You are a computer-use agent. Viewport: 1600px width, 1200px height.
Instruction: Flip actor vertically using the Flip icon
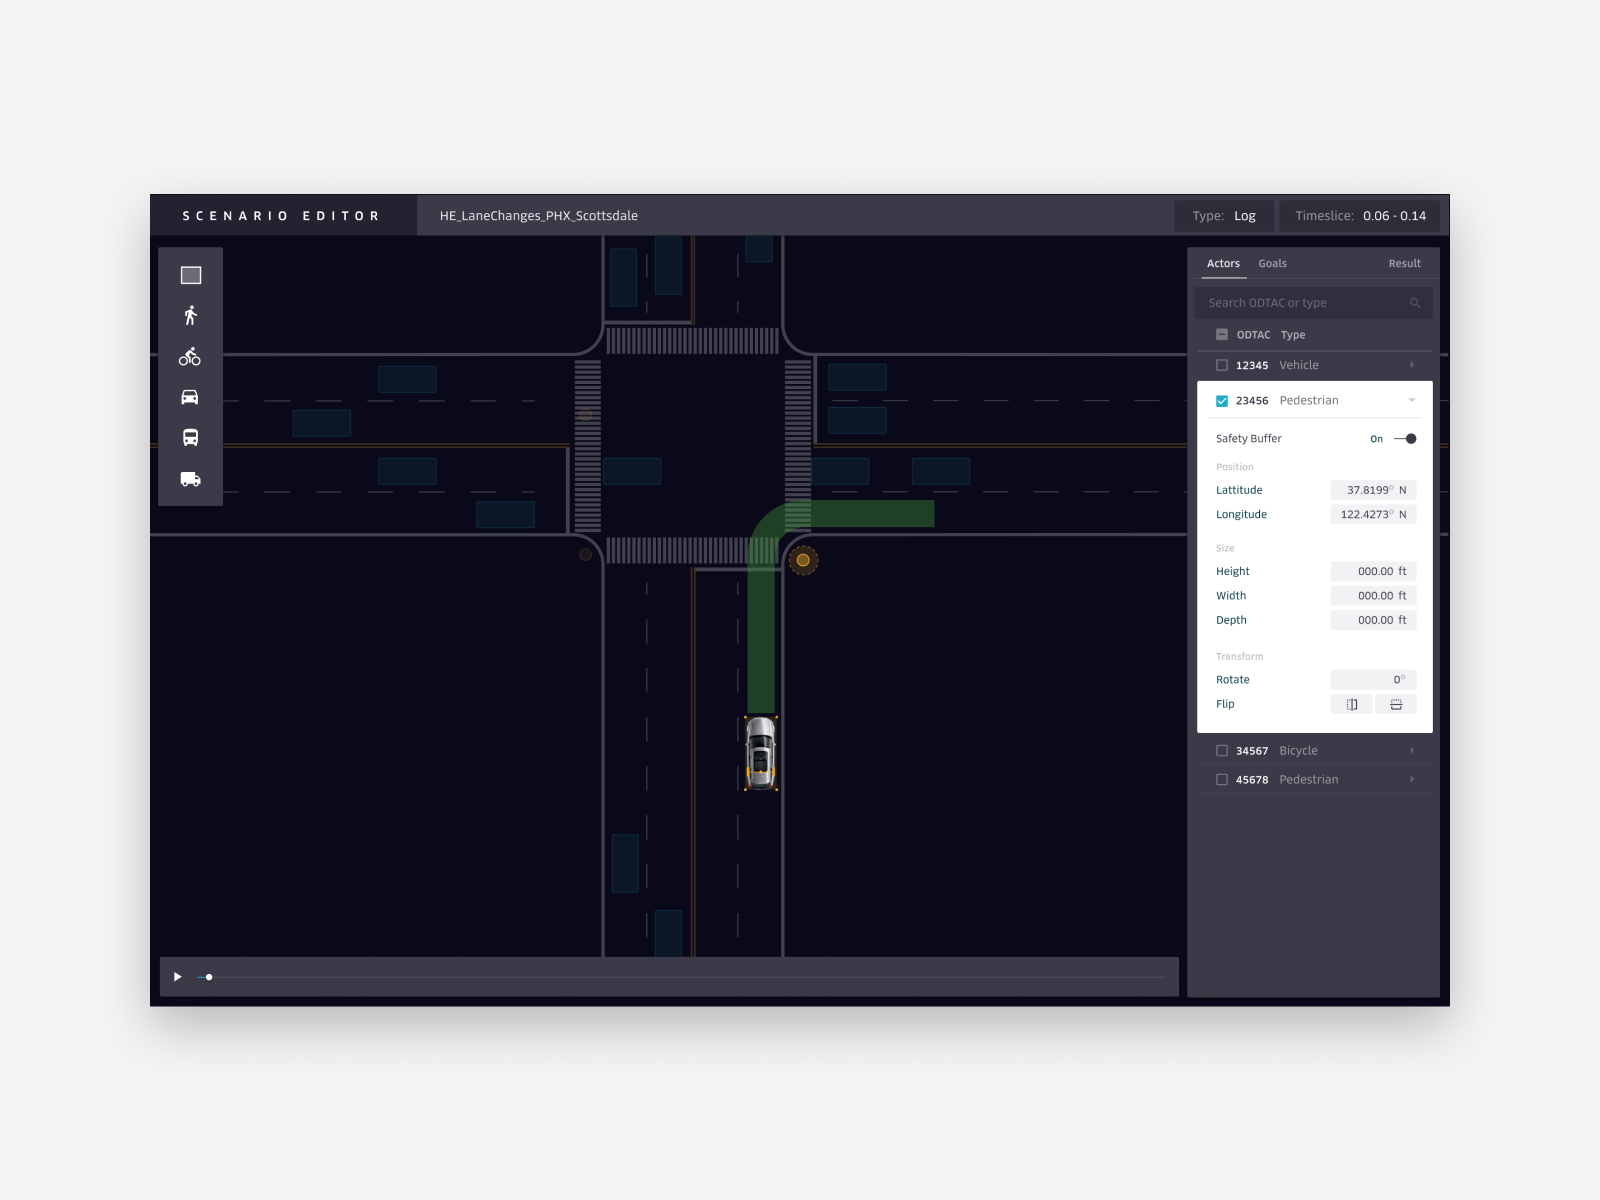coord(1396,704)
